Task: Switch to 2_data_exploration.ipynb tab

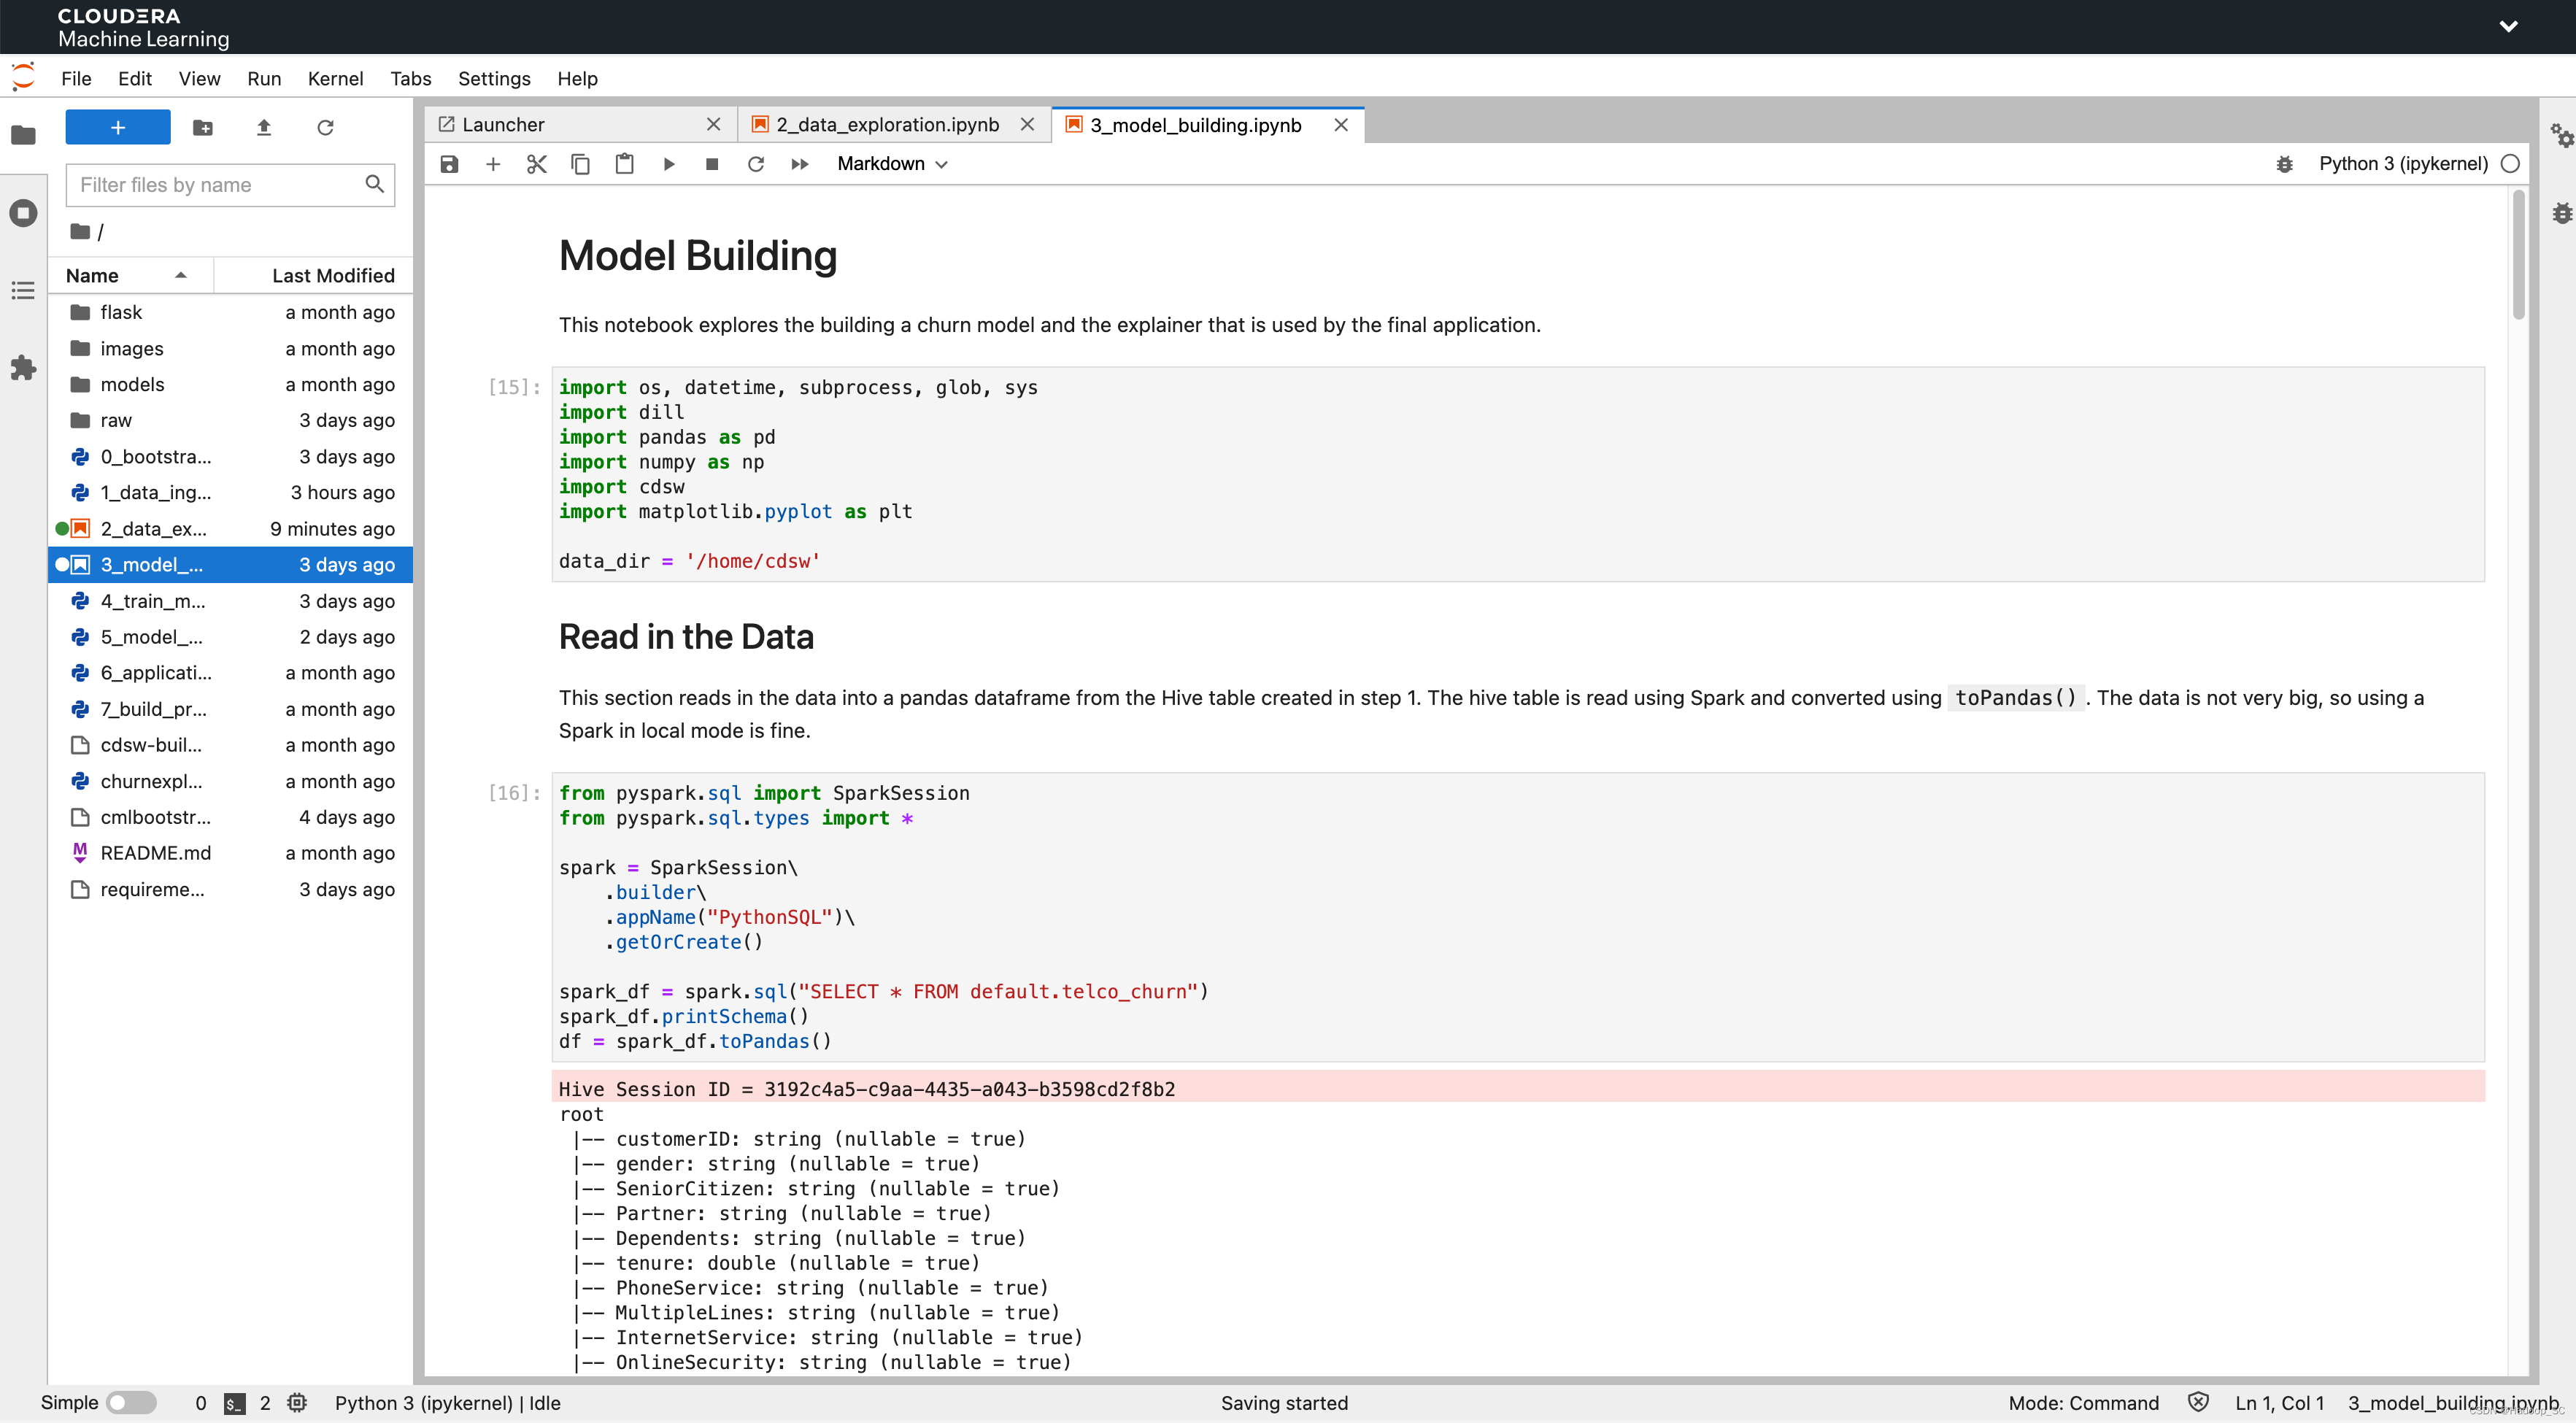Action: 887,125
